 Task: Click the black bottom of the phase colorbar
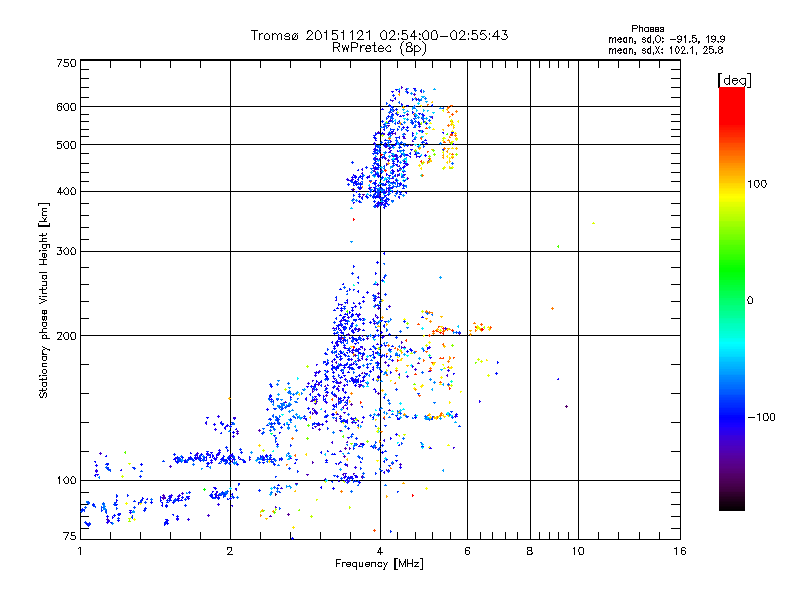click(732, 504)
